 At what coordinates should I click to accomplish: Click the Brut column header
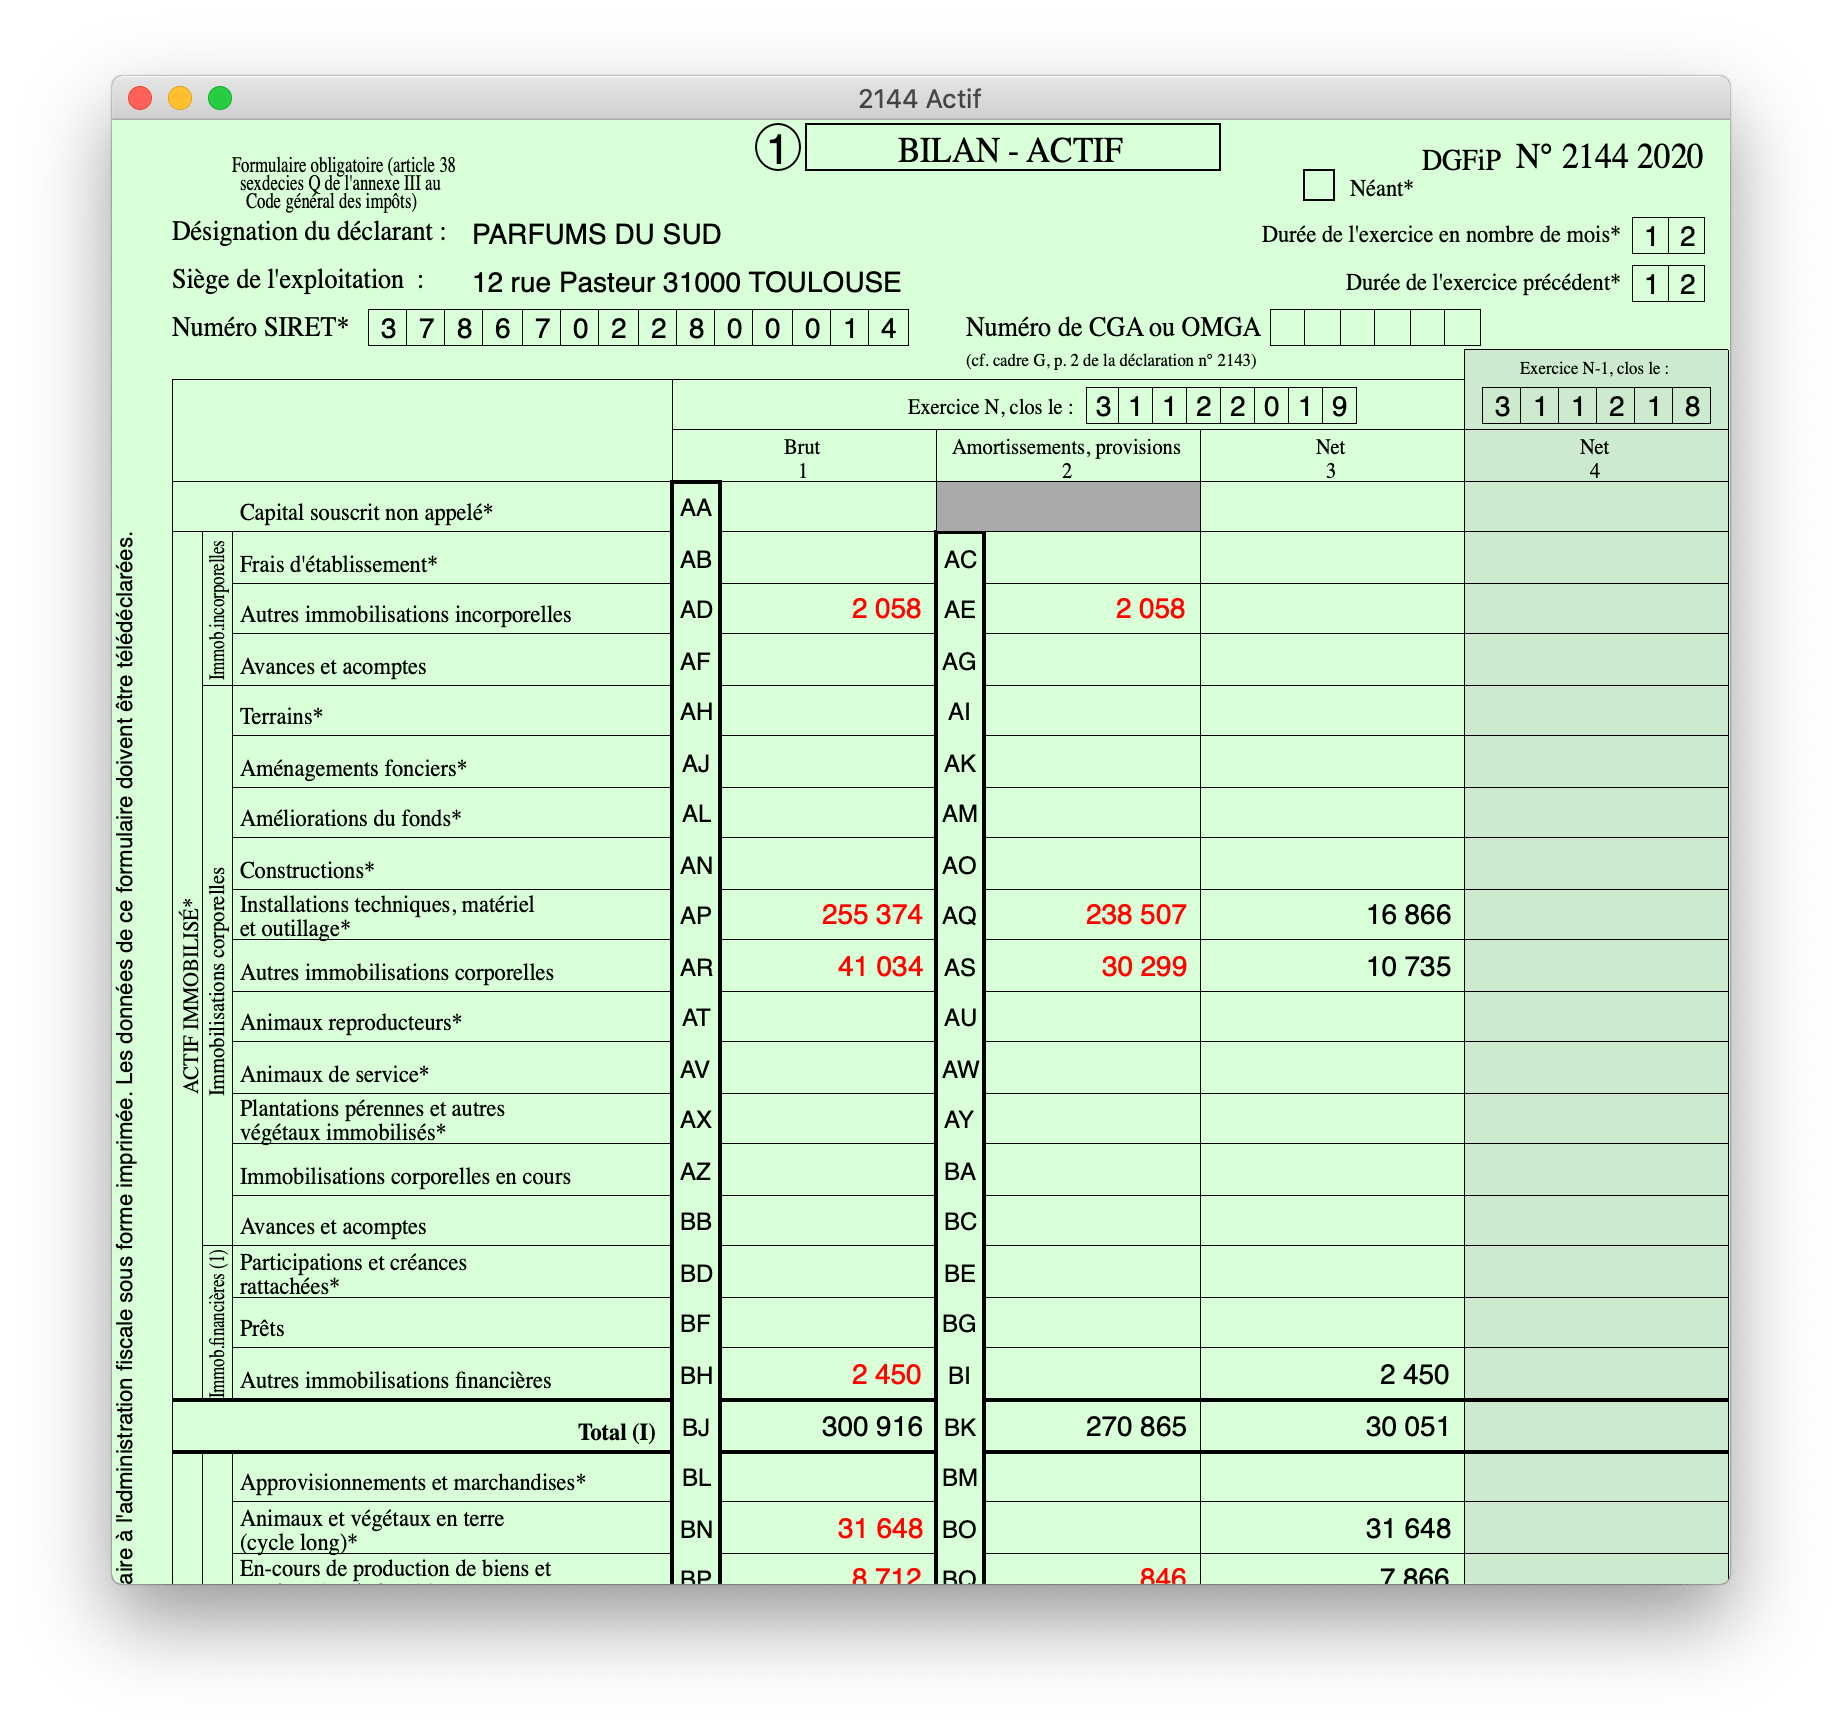[802, 458]
